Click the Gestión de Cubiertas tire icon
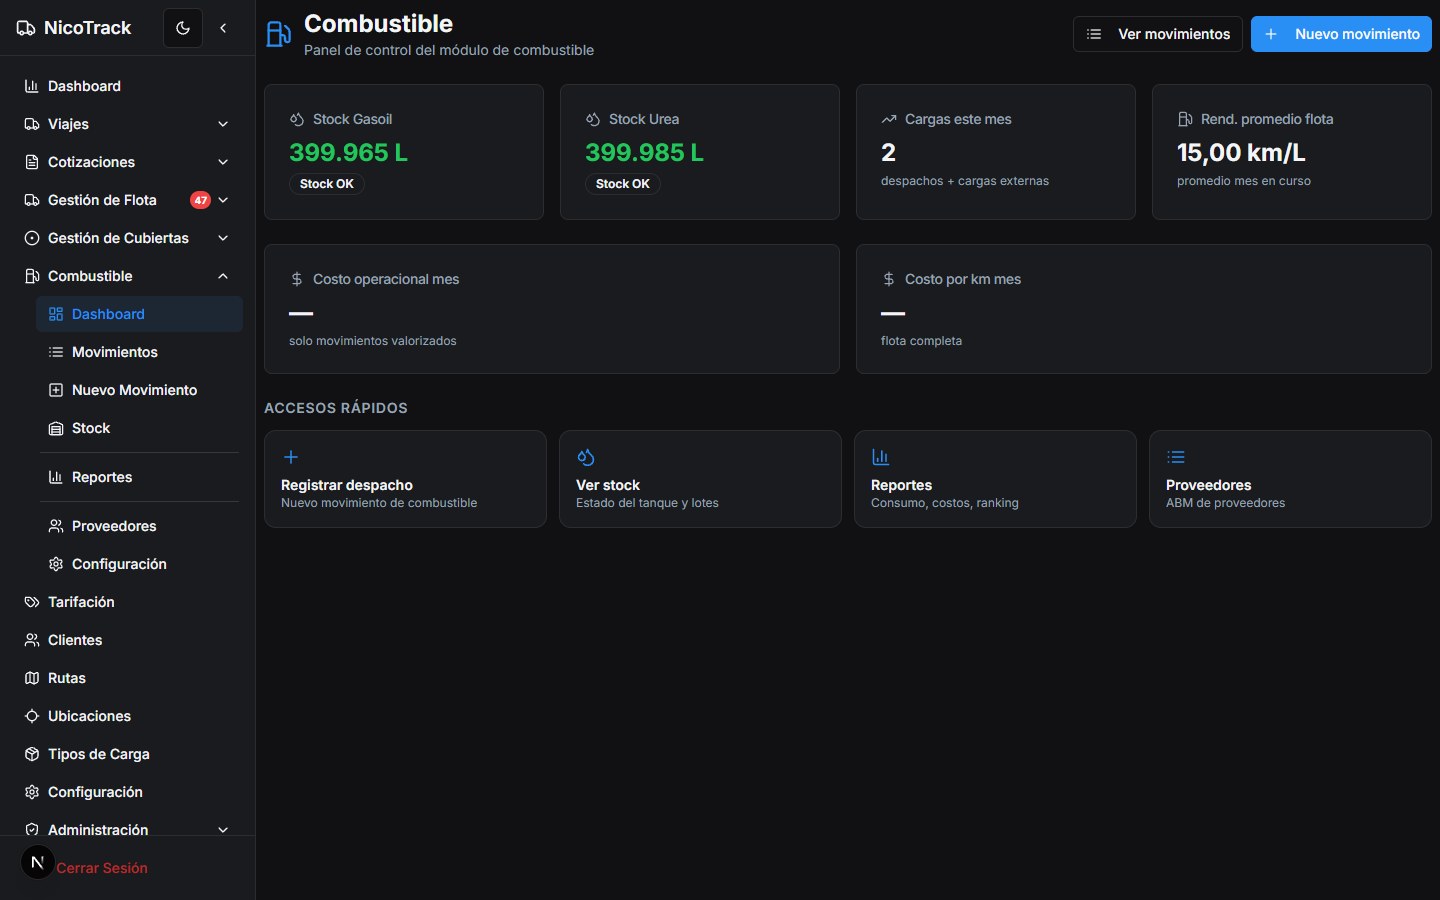The image size is (1440, 900). (x=32, y=238)
